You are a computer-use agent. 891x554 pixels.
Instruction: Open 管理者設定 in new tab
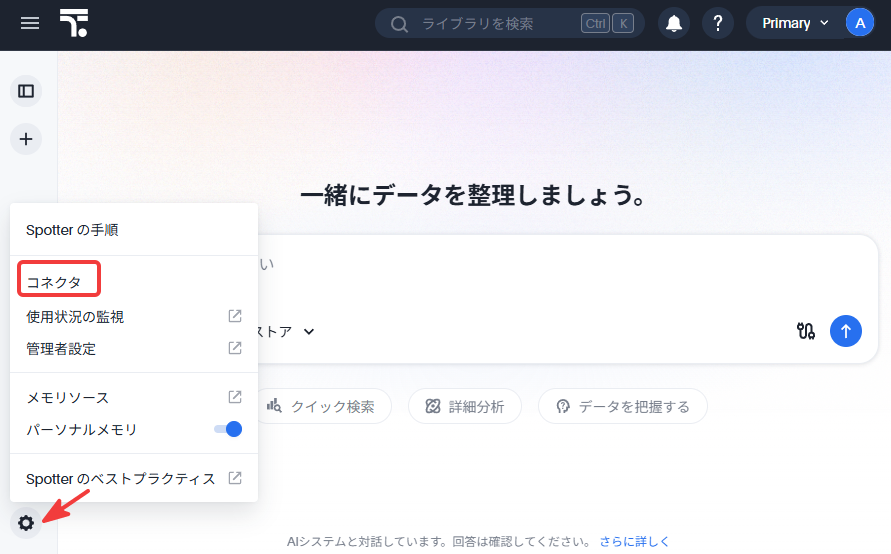pos(134,348)
